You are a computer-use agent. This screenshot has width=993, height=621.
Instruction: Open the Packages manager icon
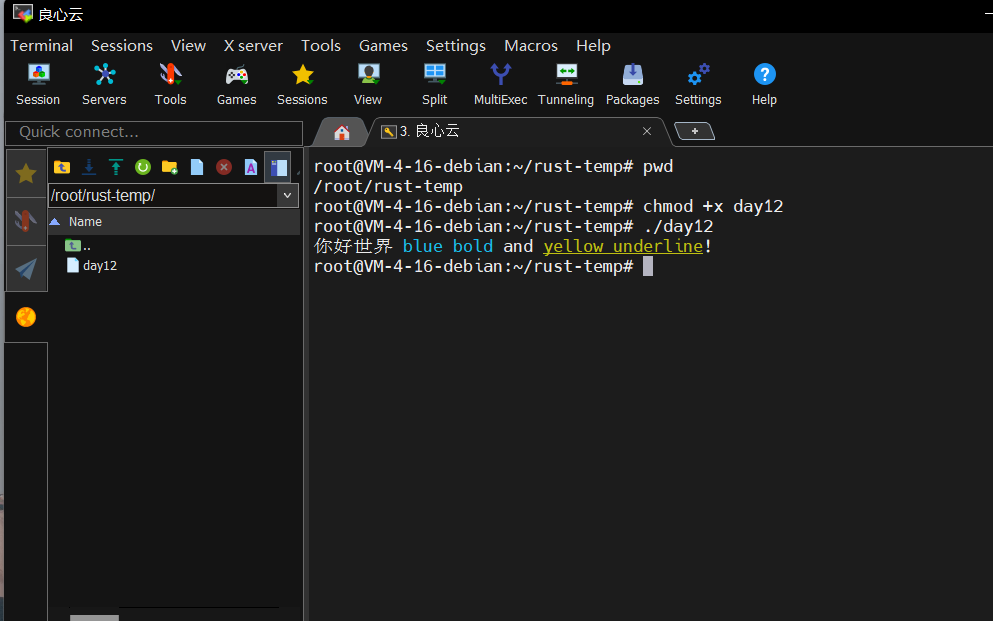pyautogui.click(x=632, y=84)
